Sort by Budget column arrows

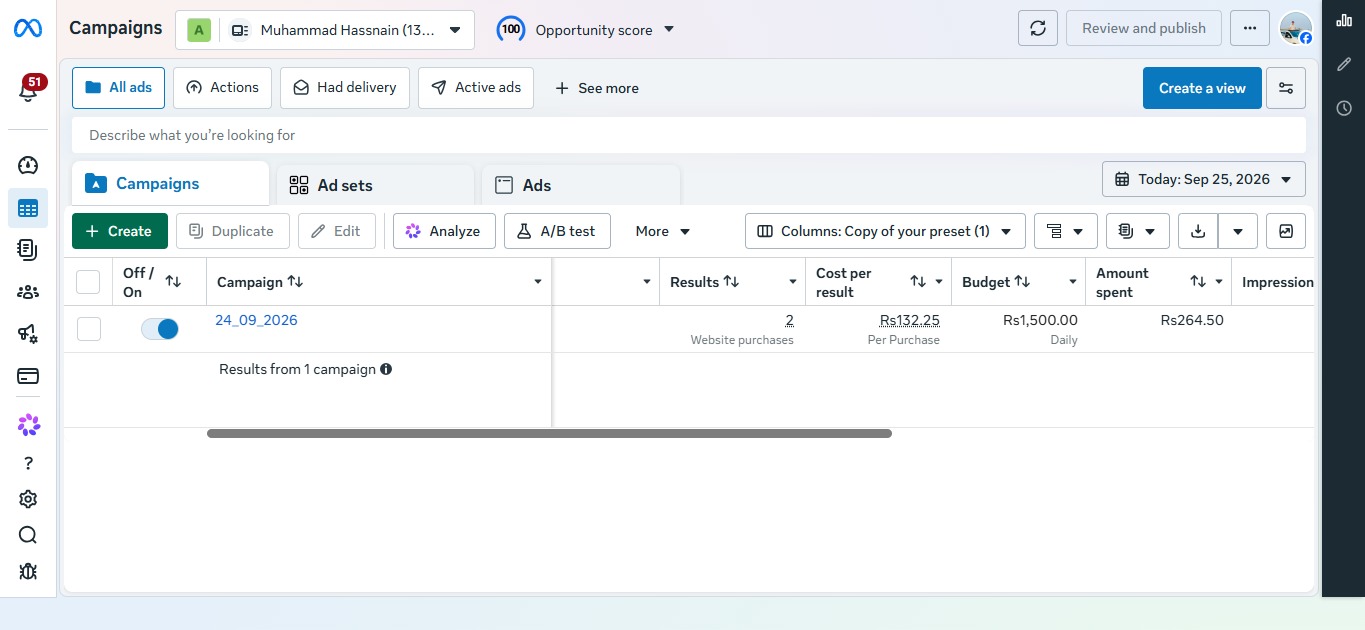click(x=1022, y=282)
